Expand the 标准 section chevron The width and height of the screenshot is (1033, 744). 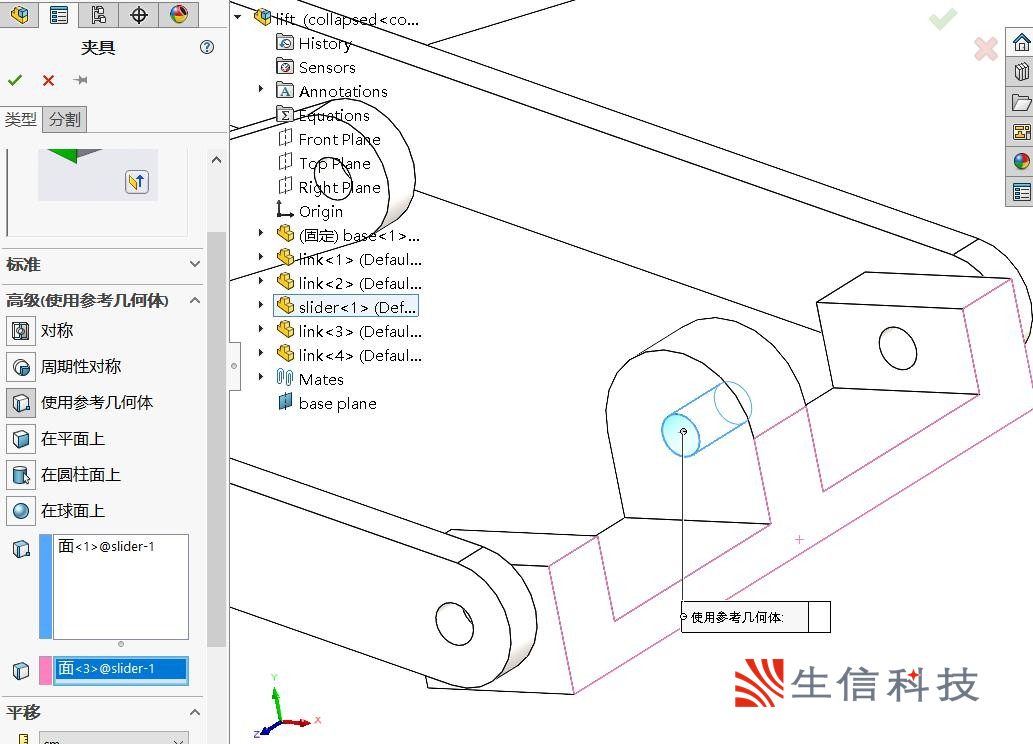[195, 264]
